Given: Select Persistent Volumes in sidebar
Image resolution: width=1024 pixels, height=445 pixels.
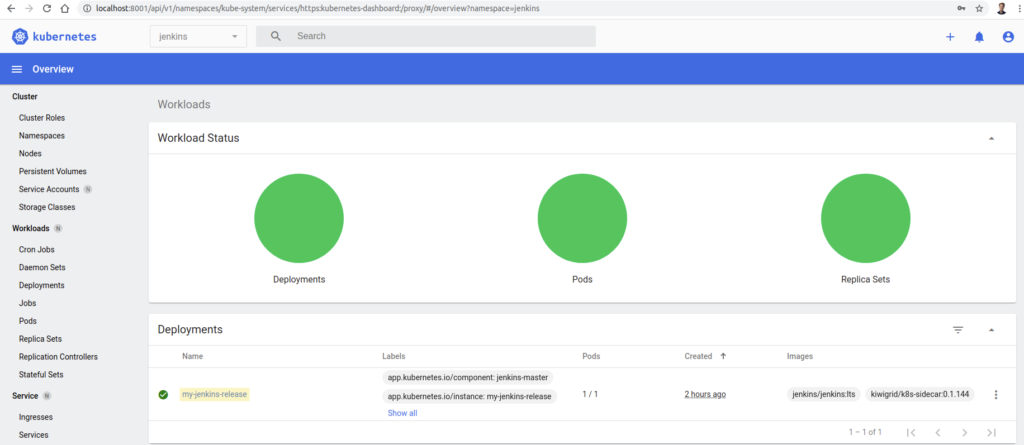Looking at the screenshot, I should [x=52, y=171].
